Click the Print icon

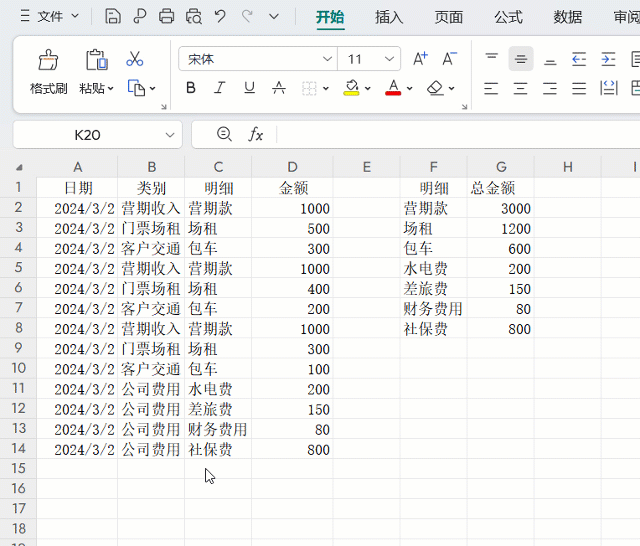coord(167,17)
